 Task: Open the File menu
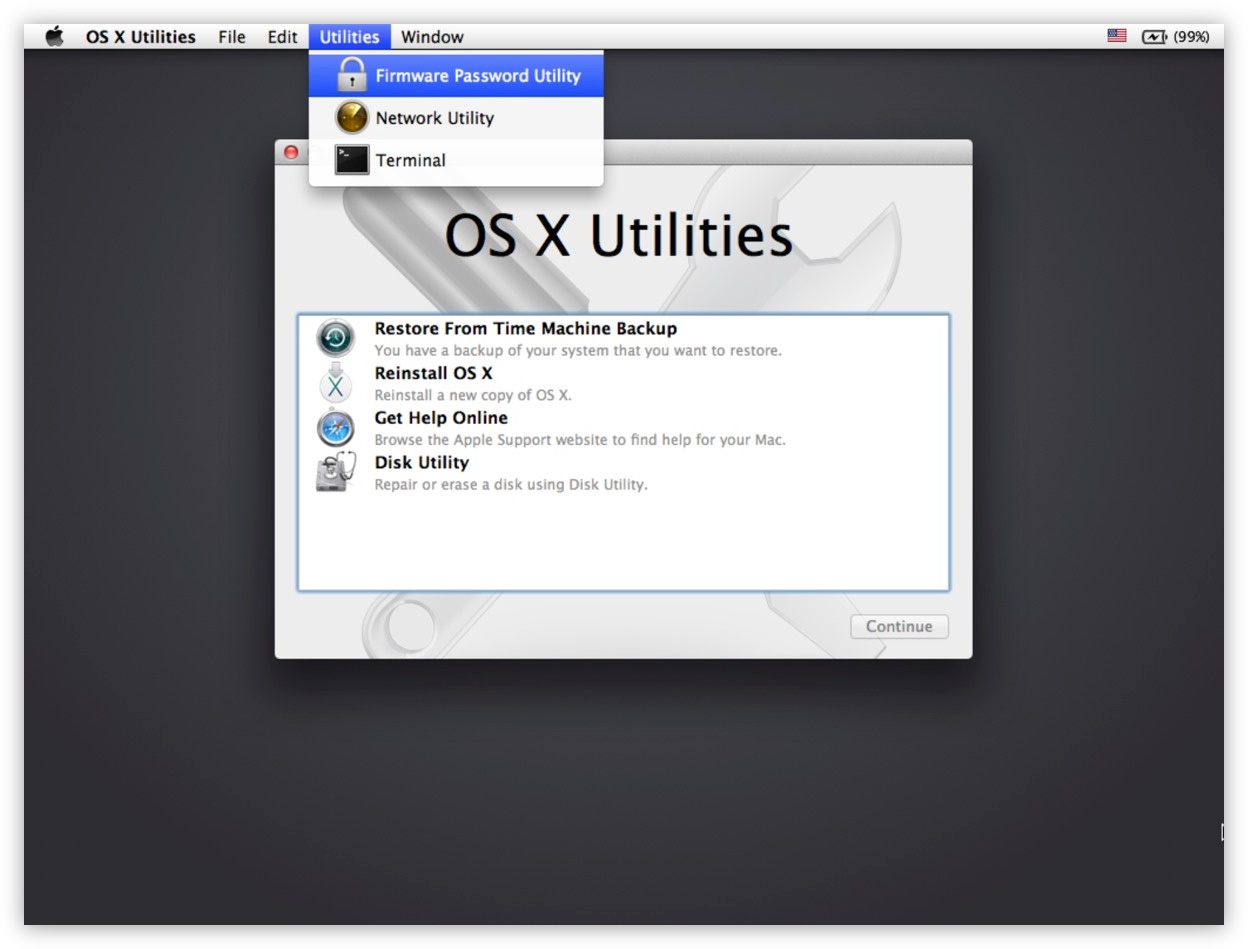232,37
